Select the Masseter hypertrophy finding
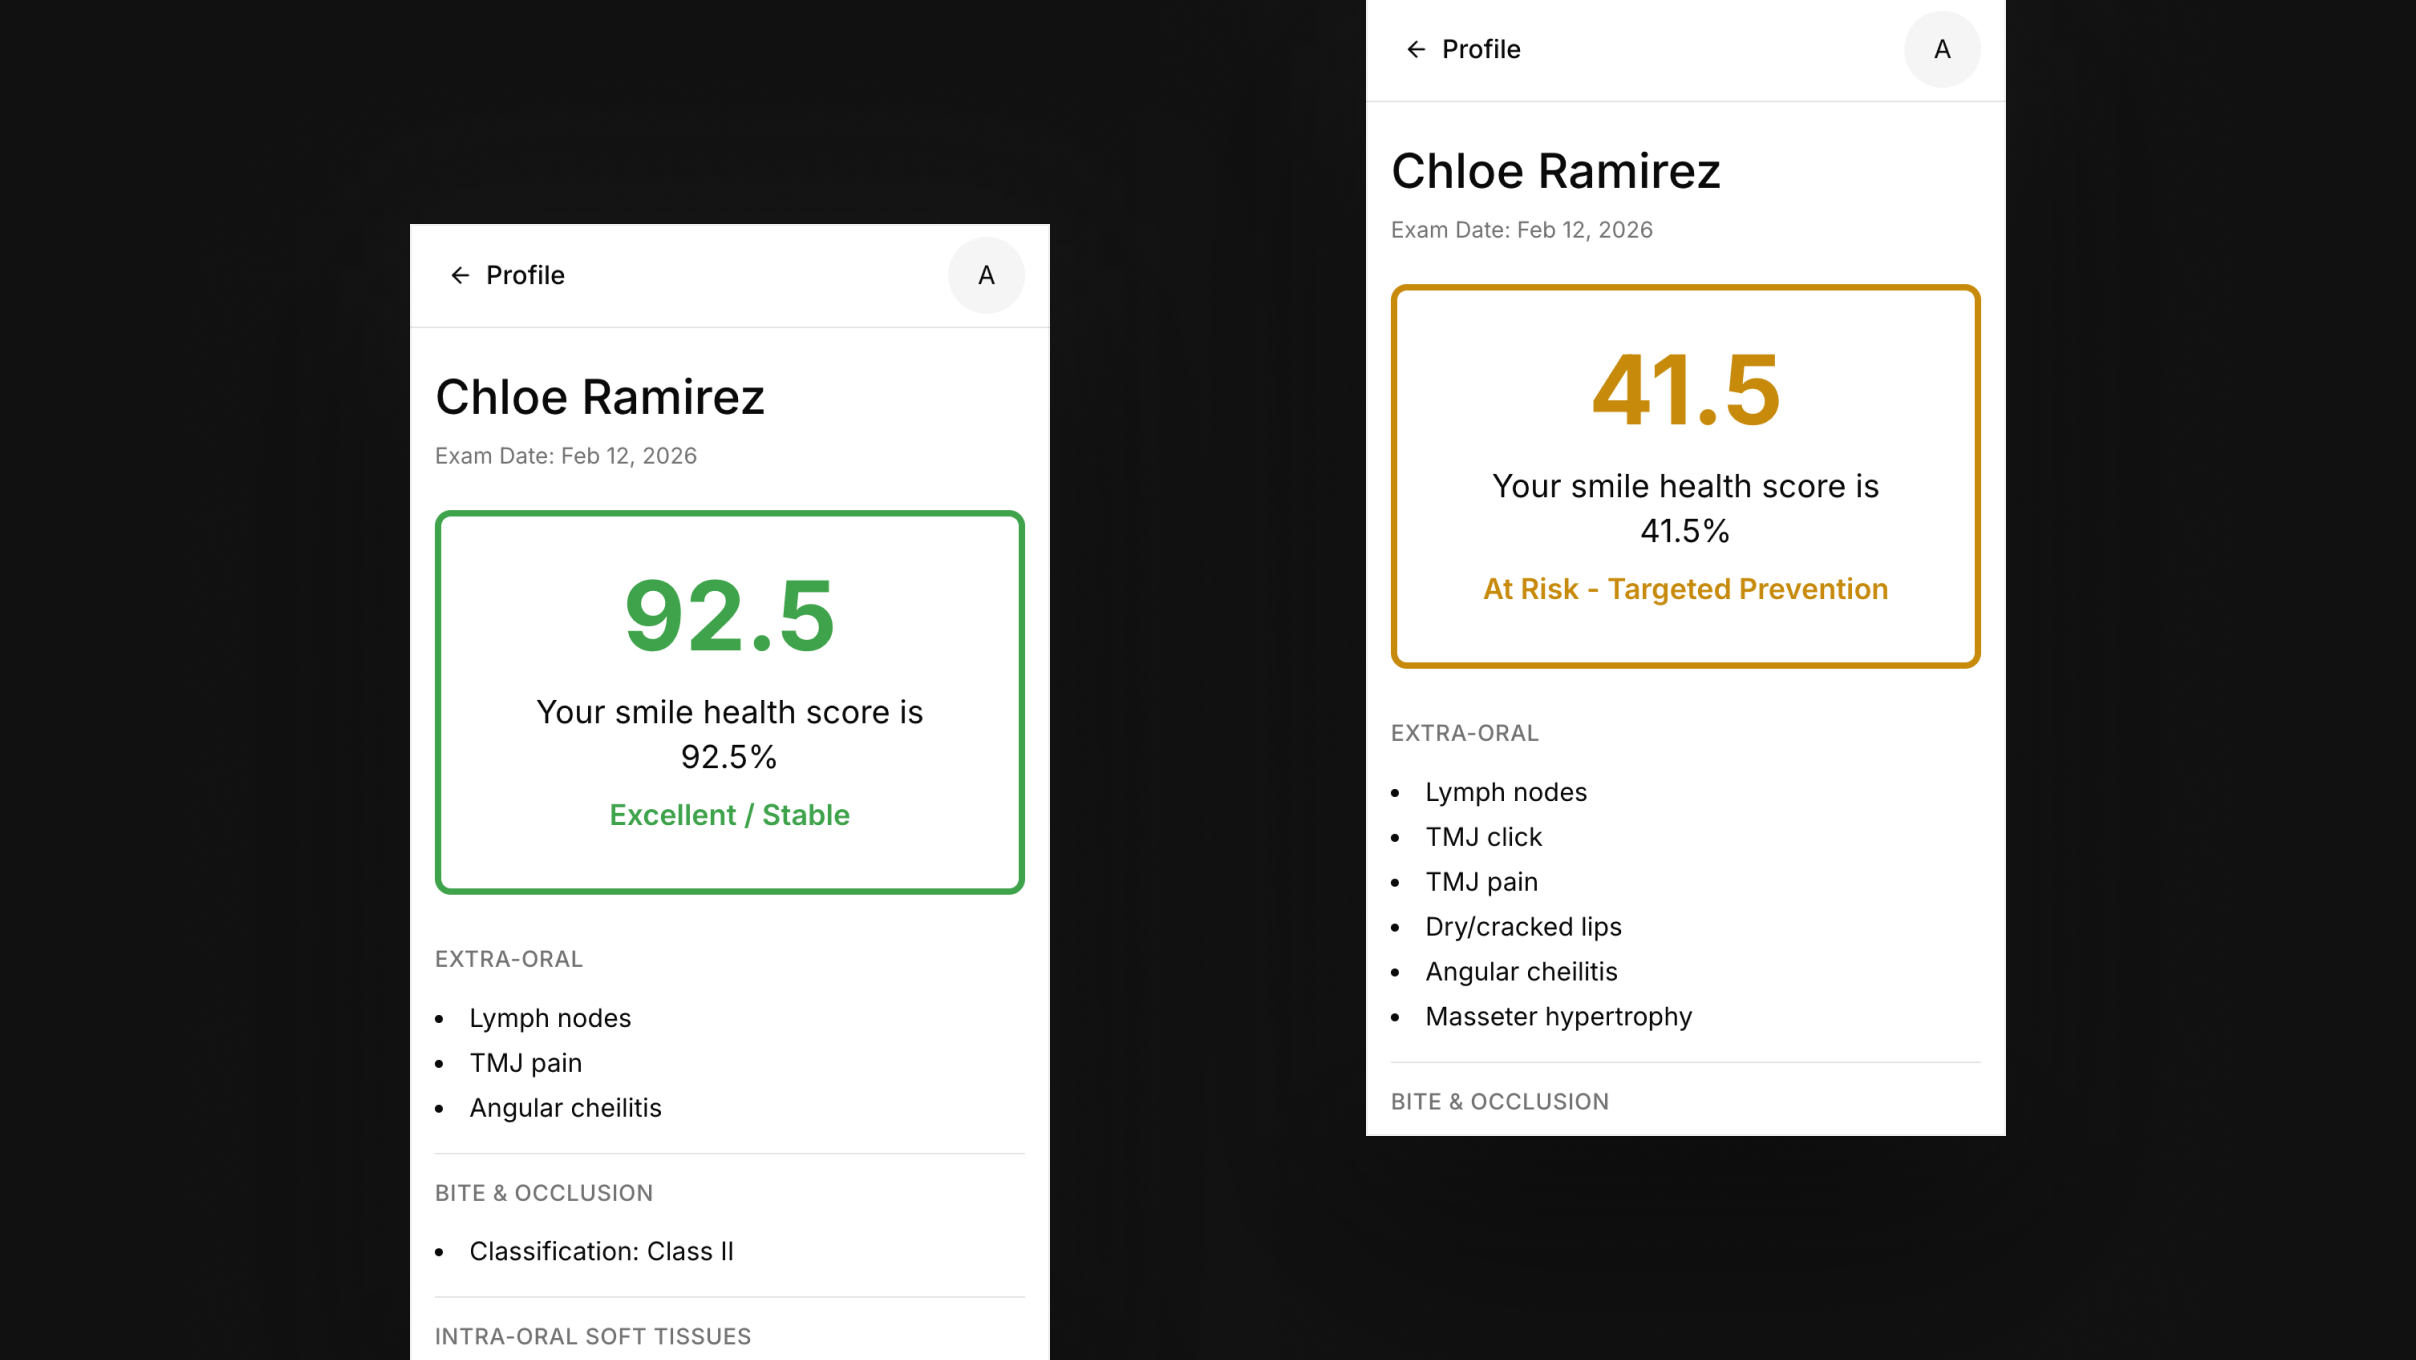This screenshot has width=2416, height=1360. [1558, 1016]
